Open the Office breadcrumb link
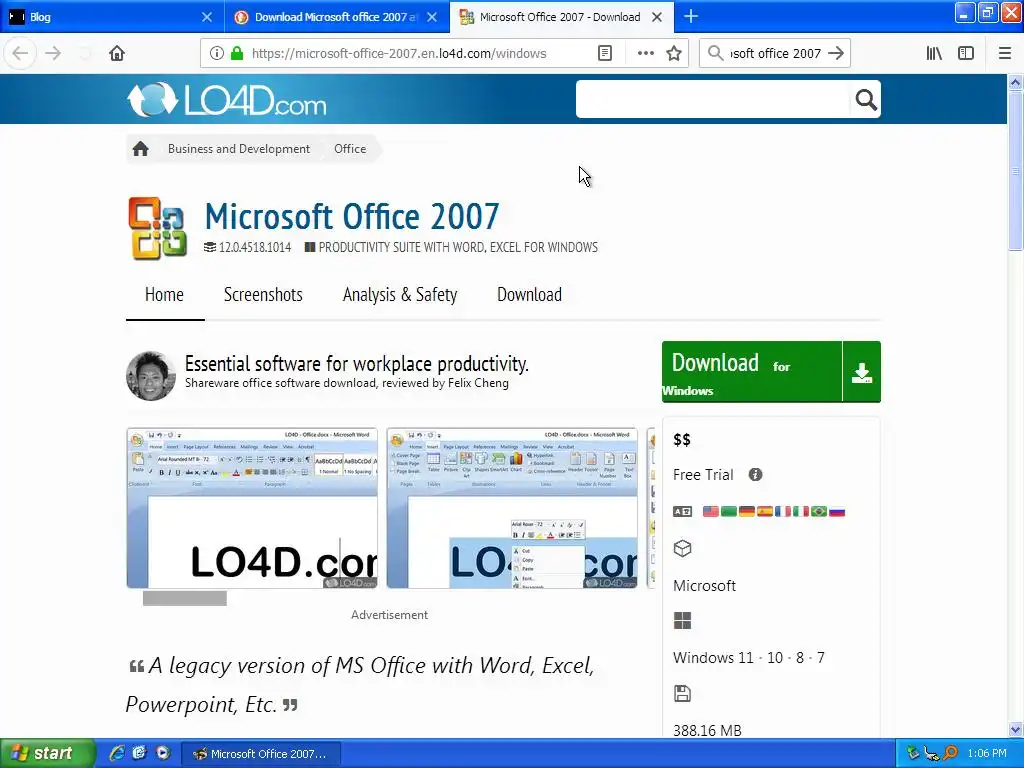1024x768 pixels. coord(350,149)
